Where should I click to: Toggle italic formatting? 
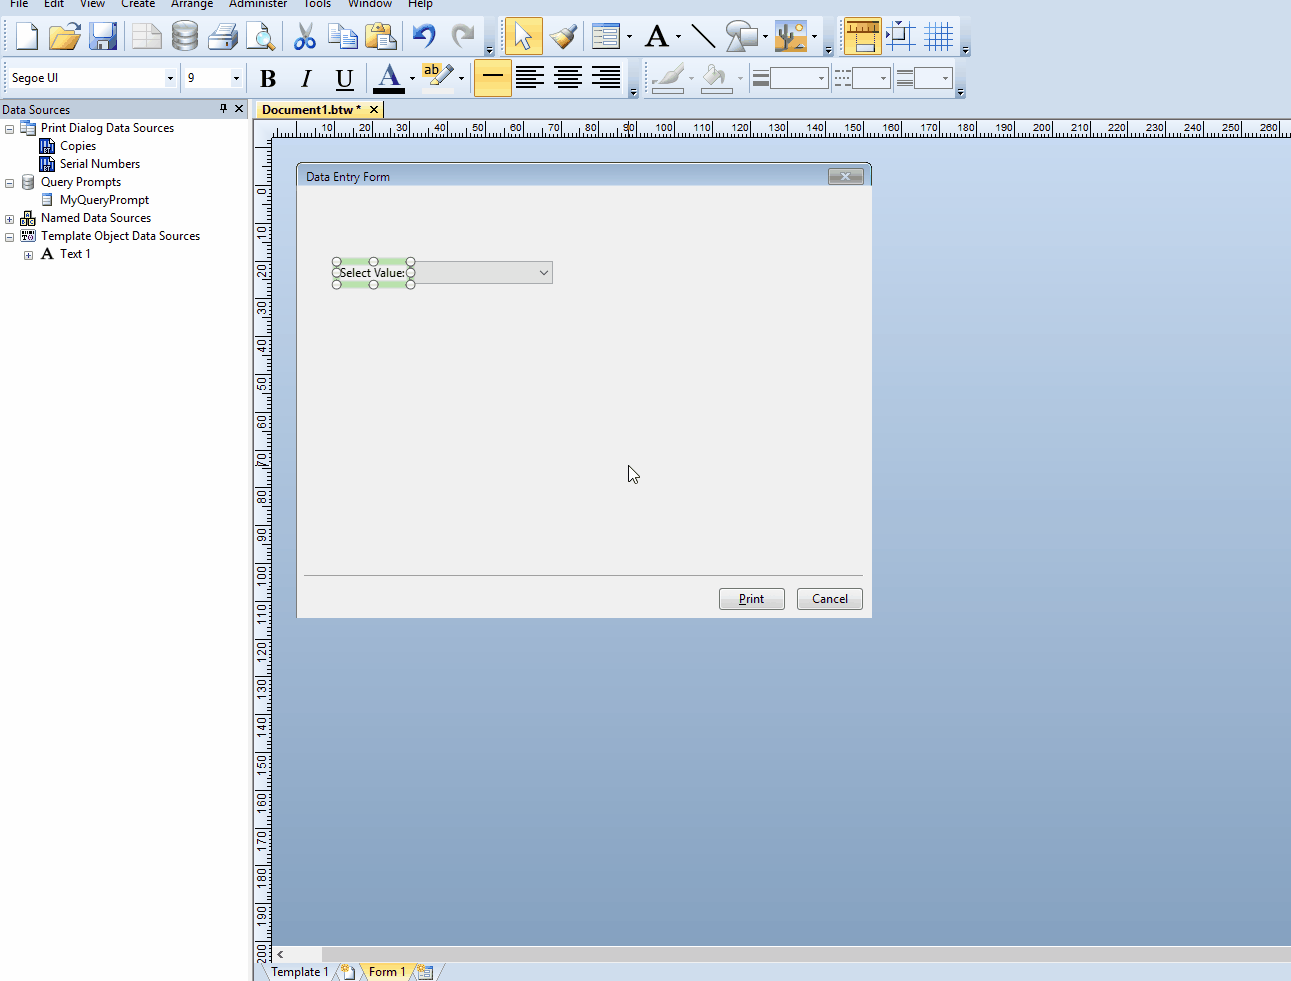(306, 78)
